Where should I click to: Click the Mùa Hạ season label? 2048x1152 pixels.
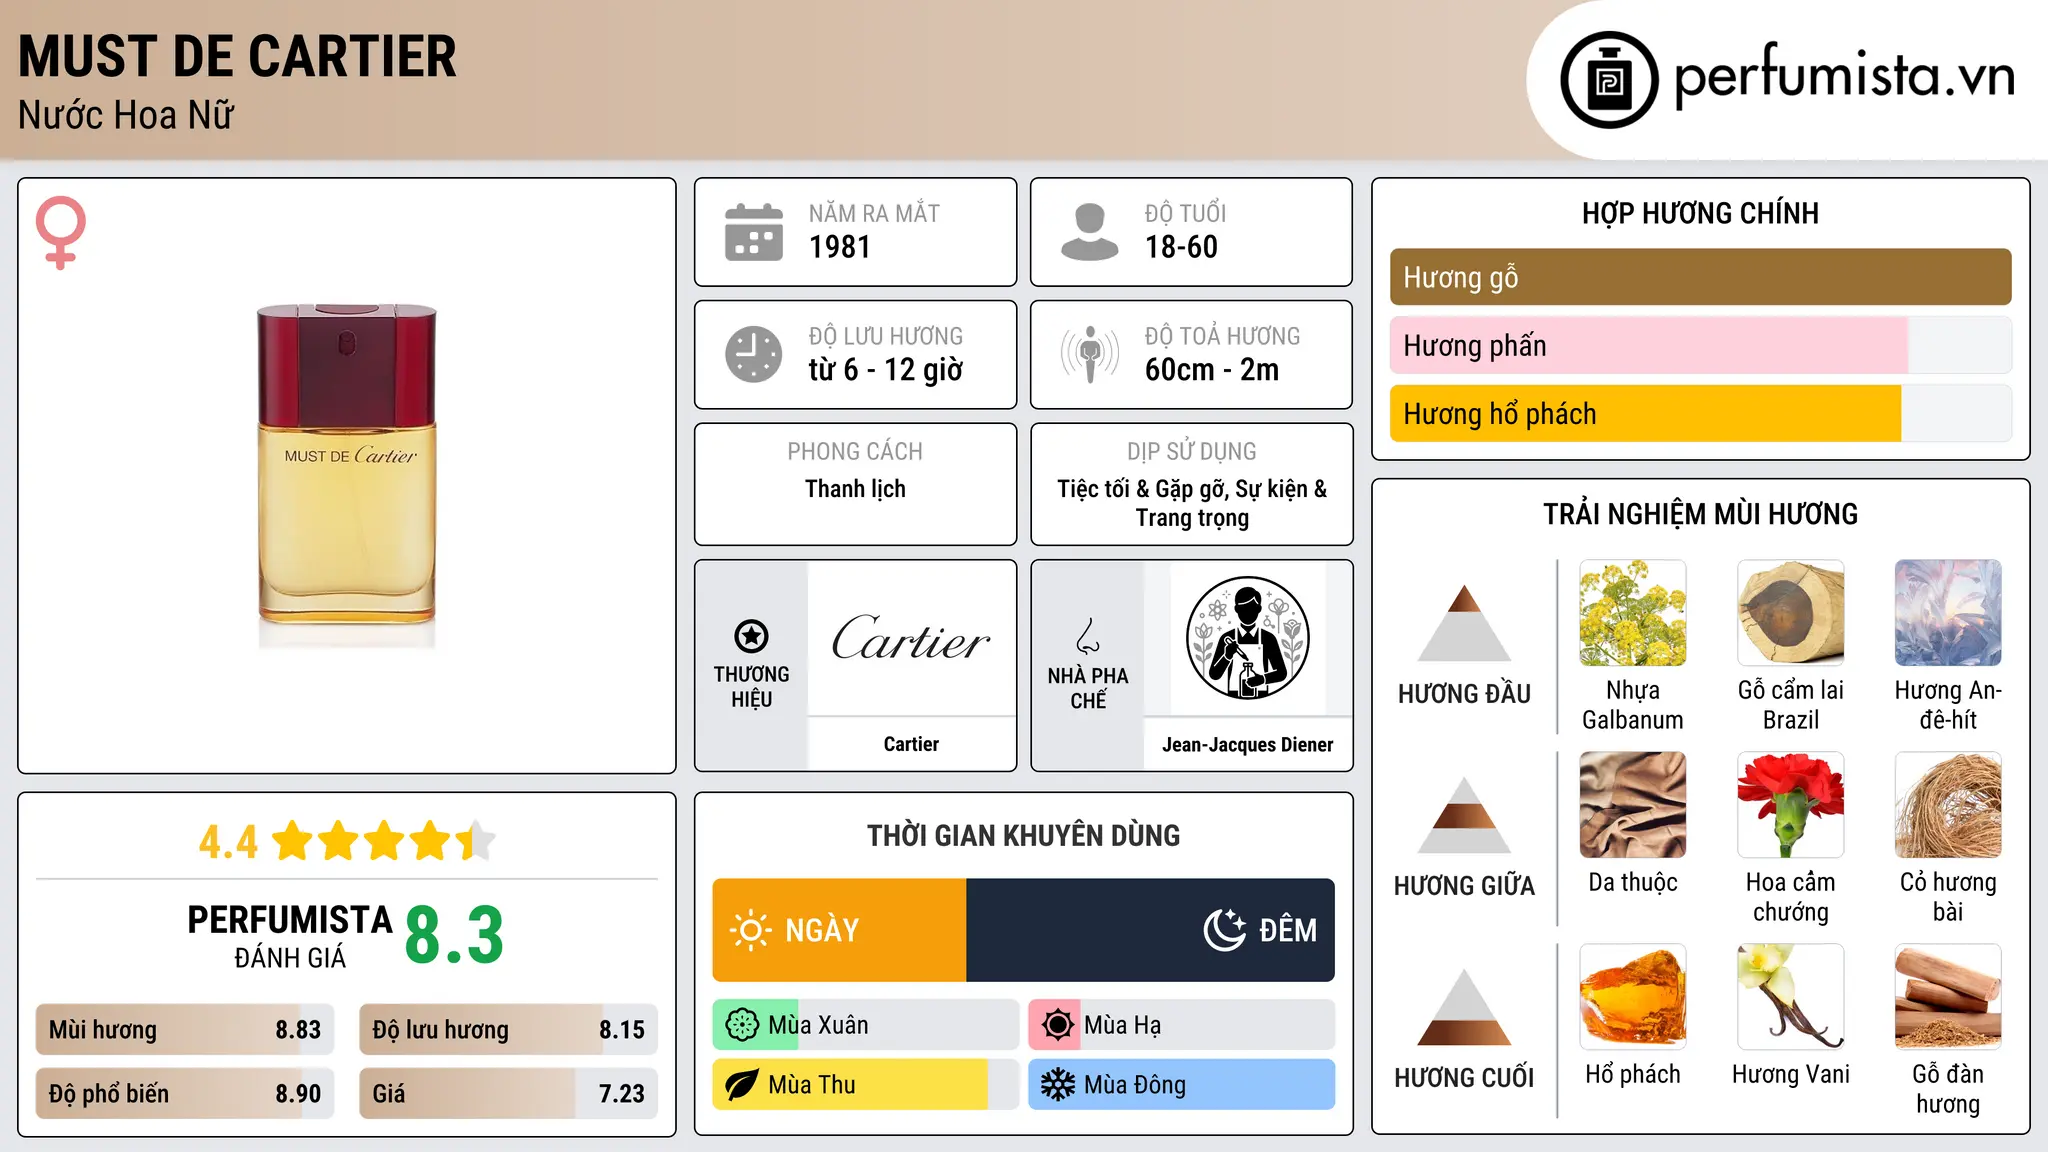(x=1123, y=1025)
